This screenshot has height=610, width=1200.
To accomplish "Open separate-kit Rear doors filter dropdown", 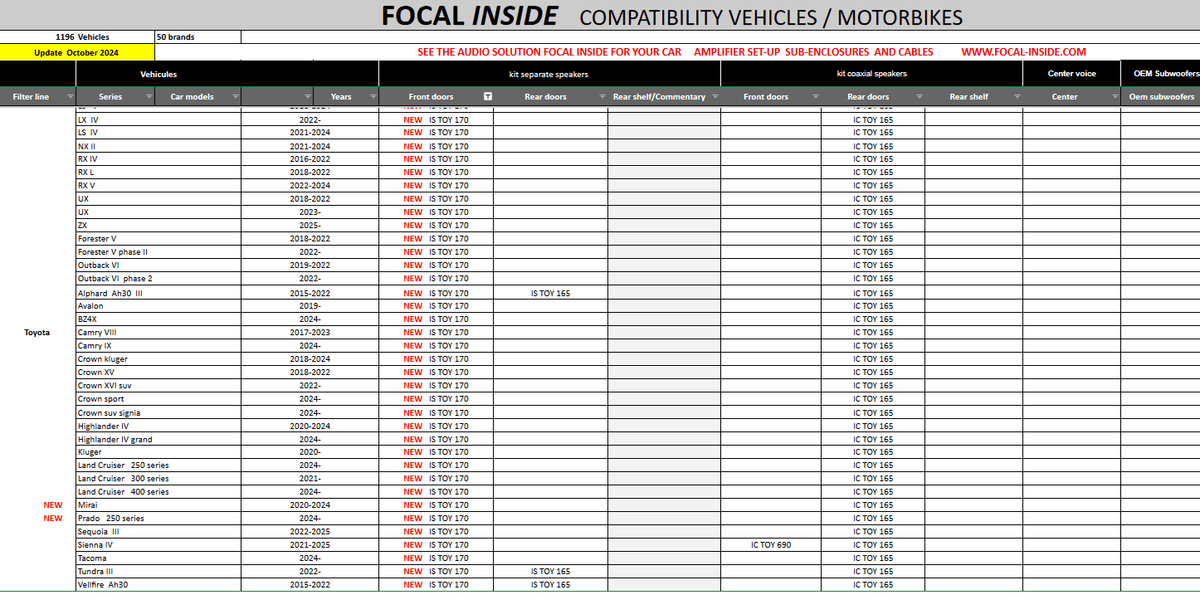I will 602,97.
